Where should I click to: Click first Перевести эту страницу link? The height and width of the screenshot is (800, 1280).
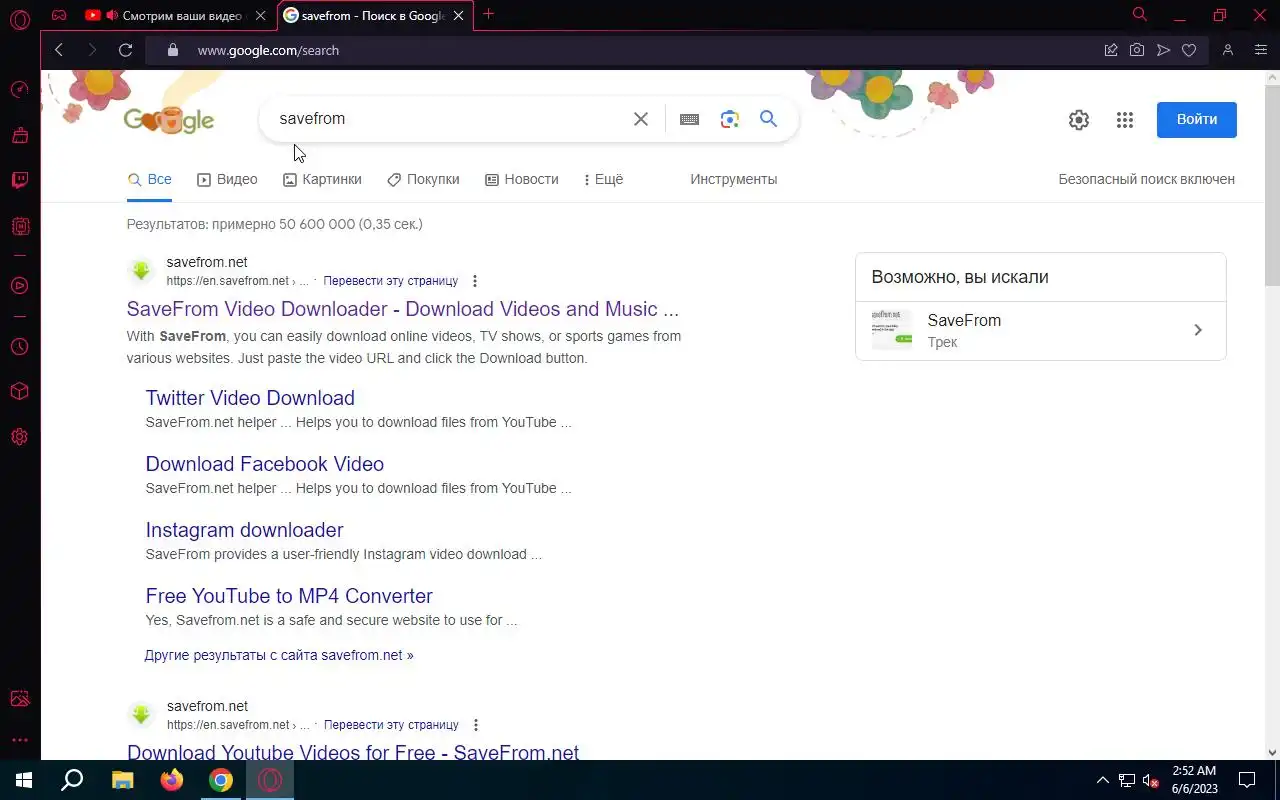point(391,281)
